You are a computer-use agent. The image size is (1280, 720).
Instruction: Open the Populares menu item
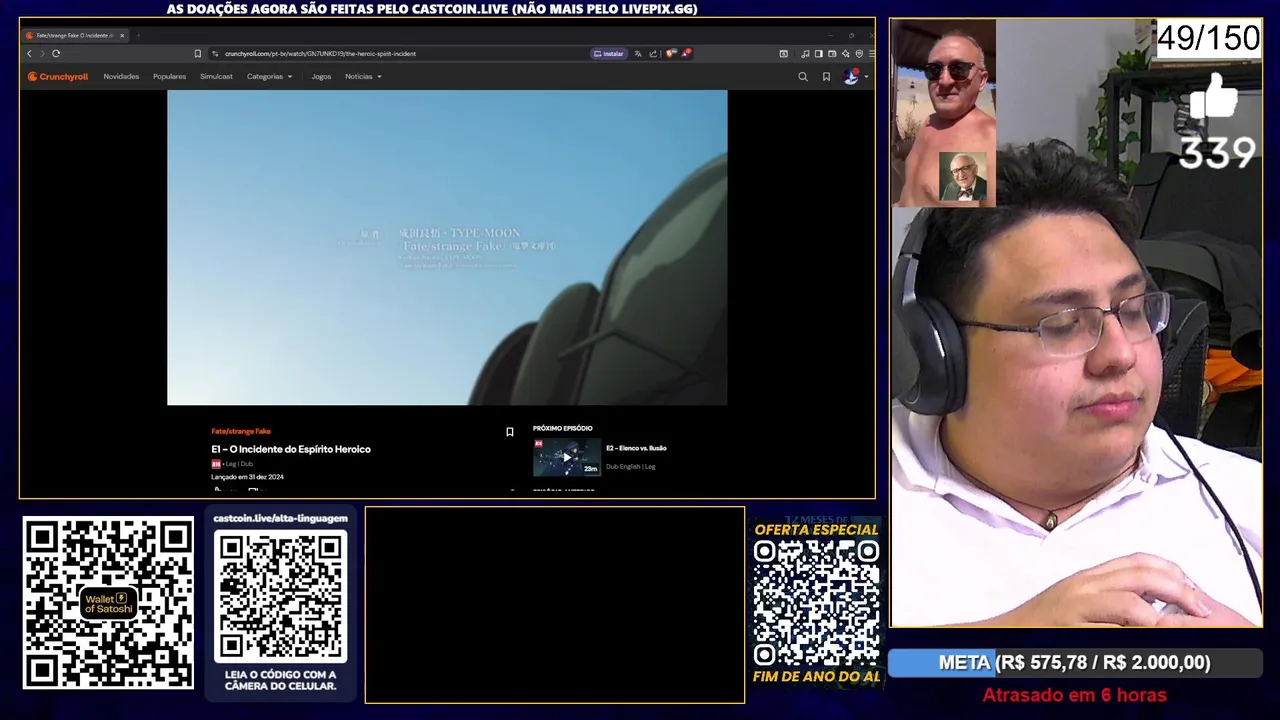[x=169, y=76]
